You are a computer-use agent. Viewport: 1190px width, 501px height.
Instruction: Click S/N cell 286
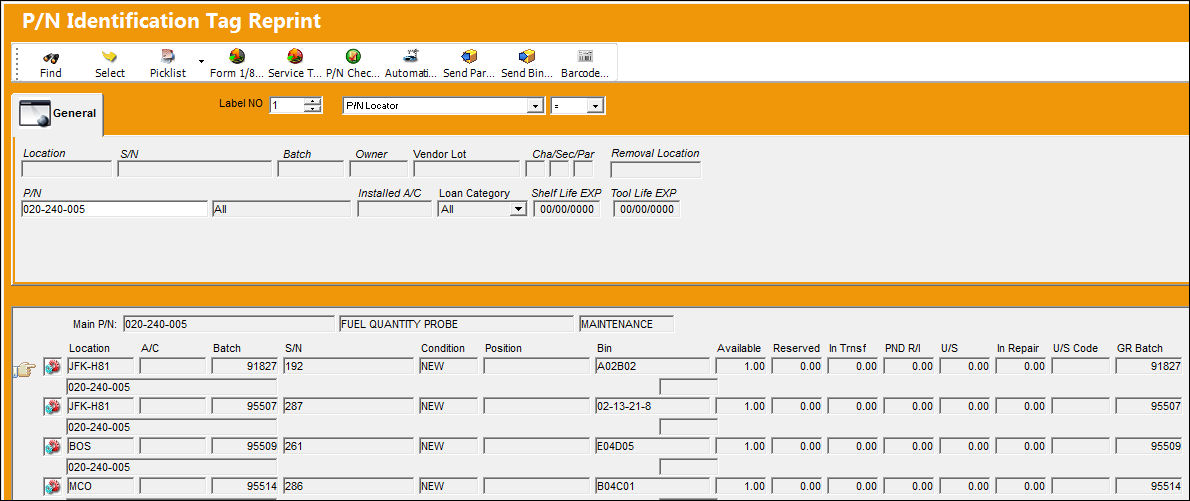[x=348, y=487]
